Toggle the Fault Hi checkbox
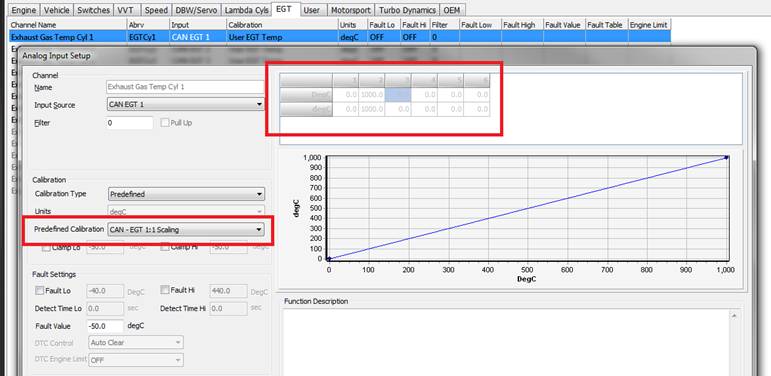Viewport: 771px width, 376px height. tap(165, 290)
